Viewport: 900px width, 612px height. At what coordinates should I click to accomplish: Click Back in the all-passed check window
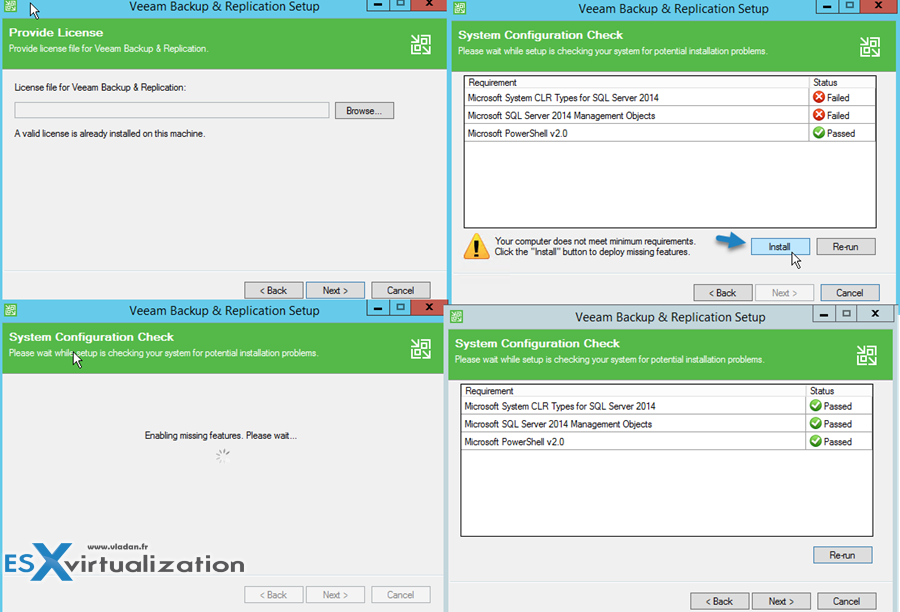(x=719, y=601)
